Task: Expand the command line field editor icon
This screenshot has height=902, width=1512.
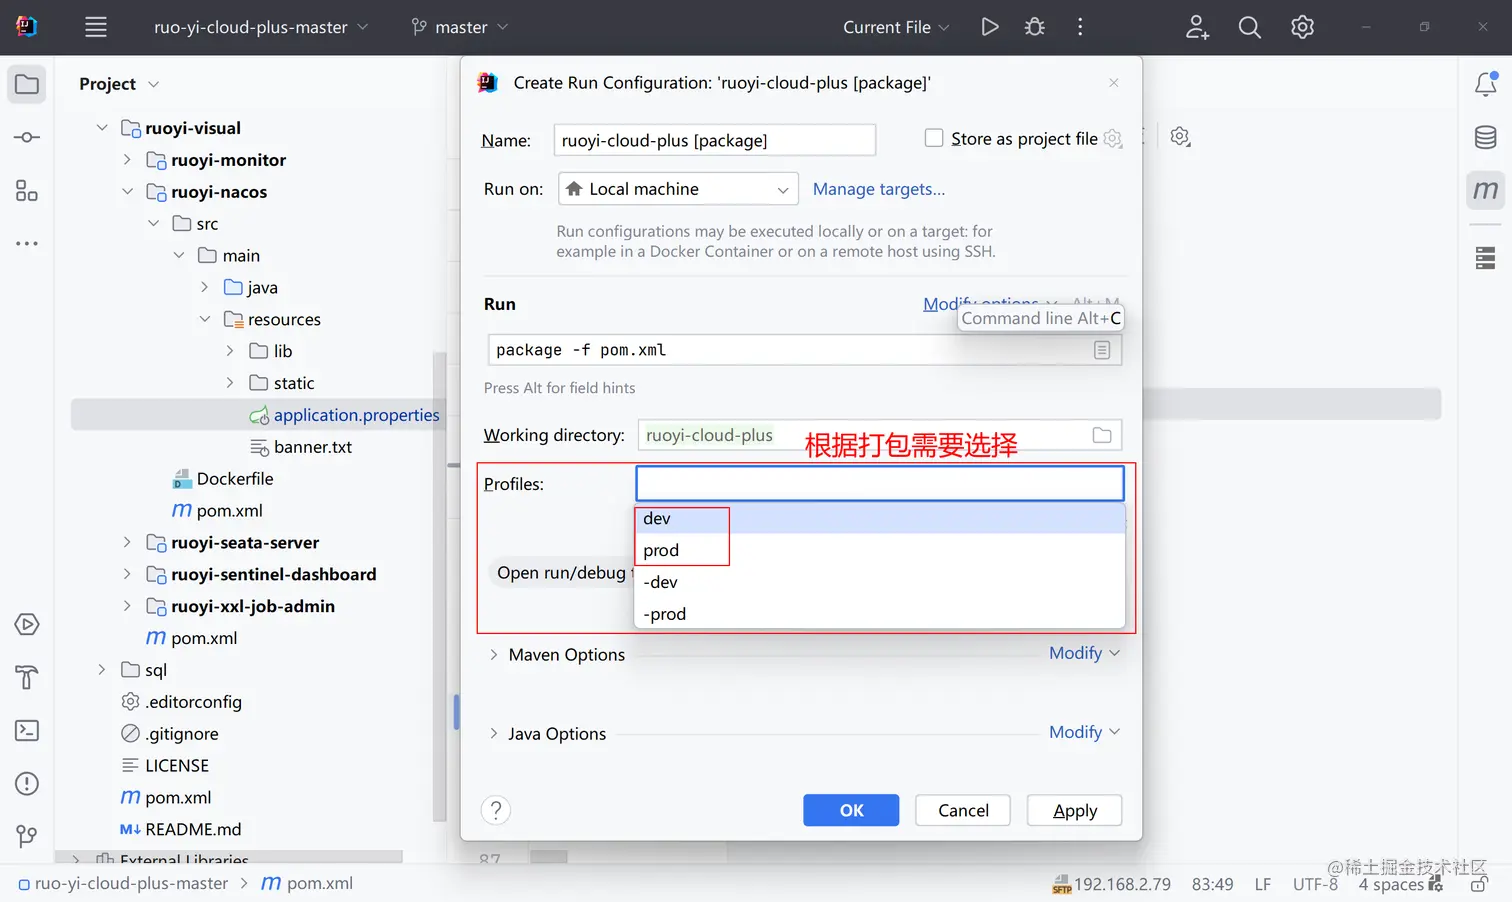Action: [1102, 350]
